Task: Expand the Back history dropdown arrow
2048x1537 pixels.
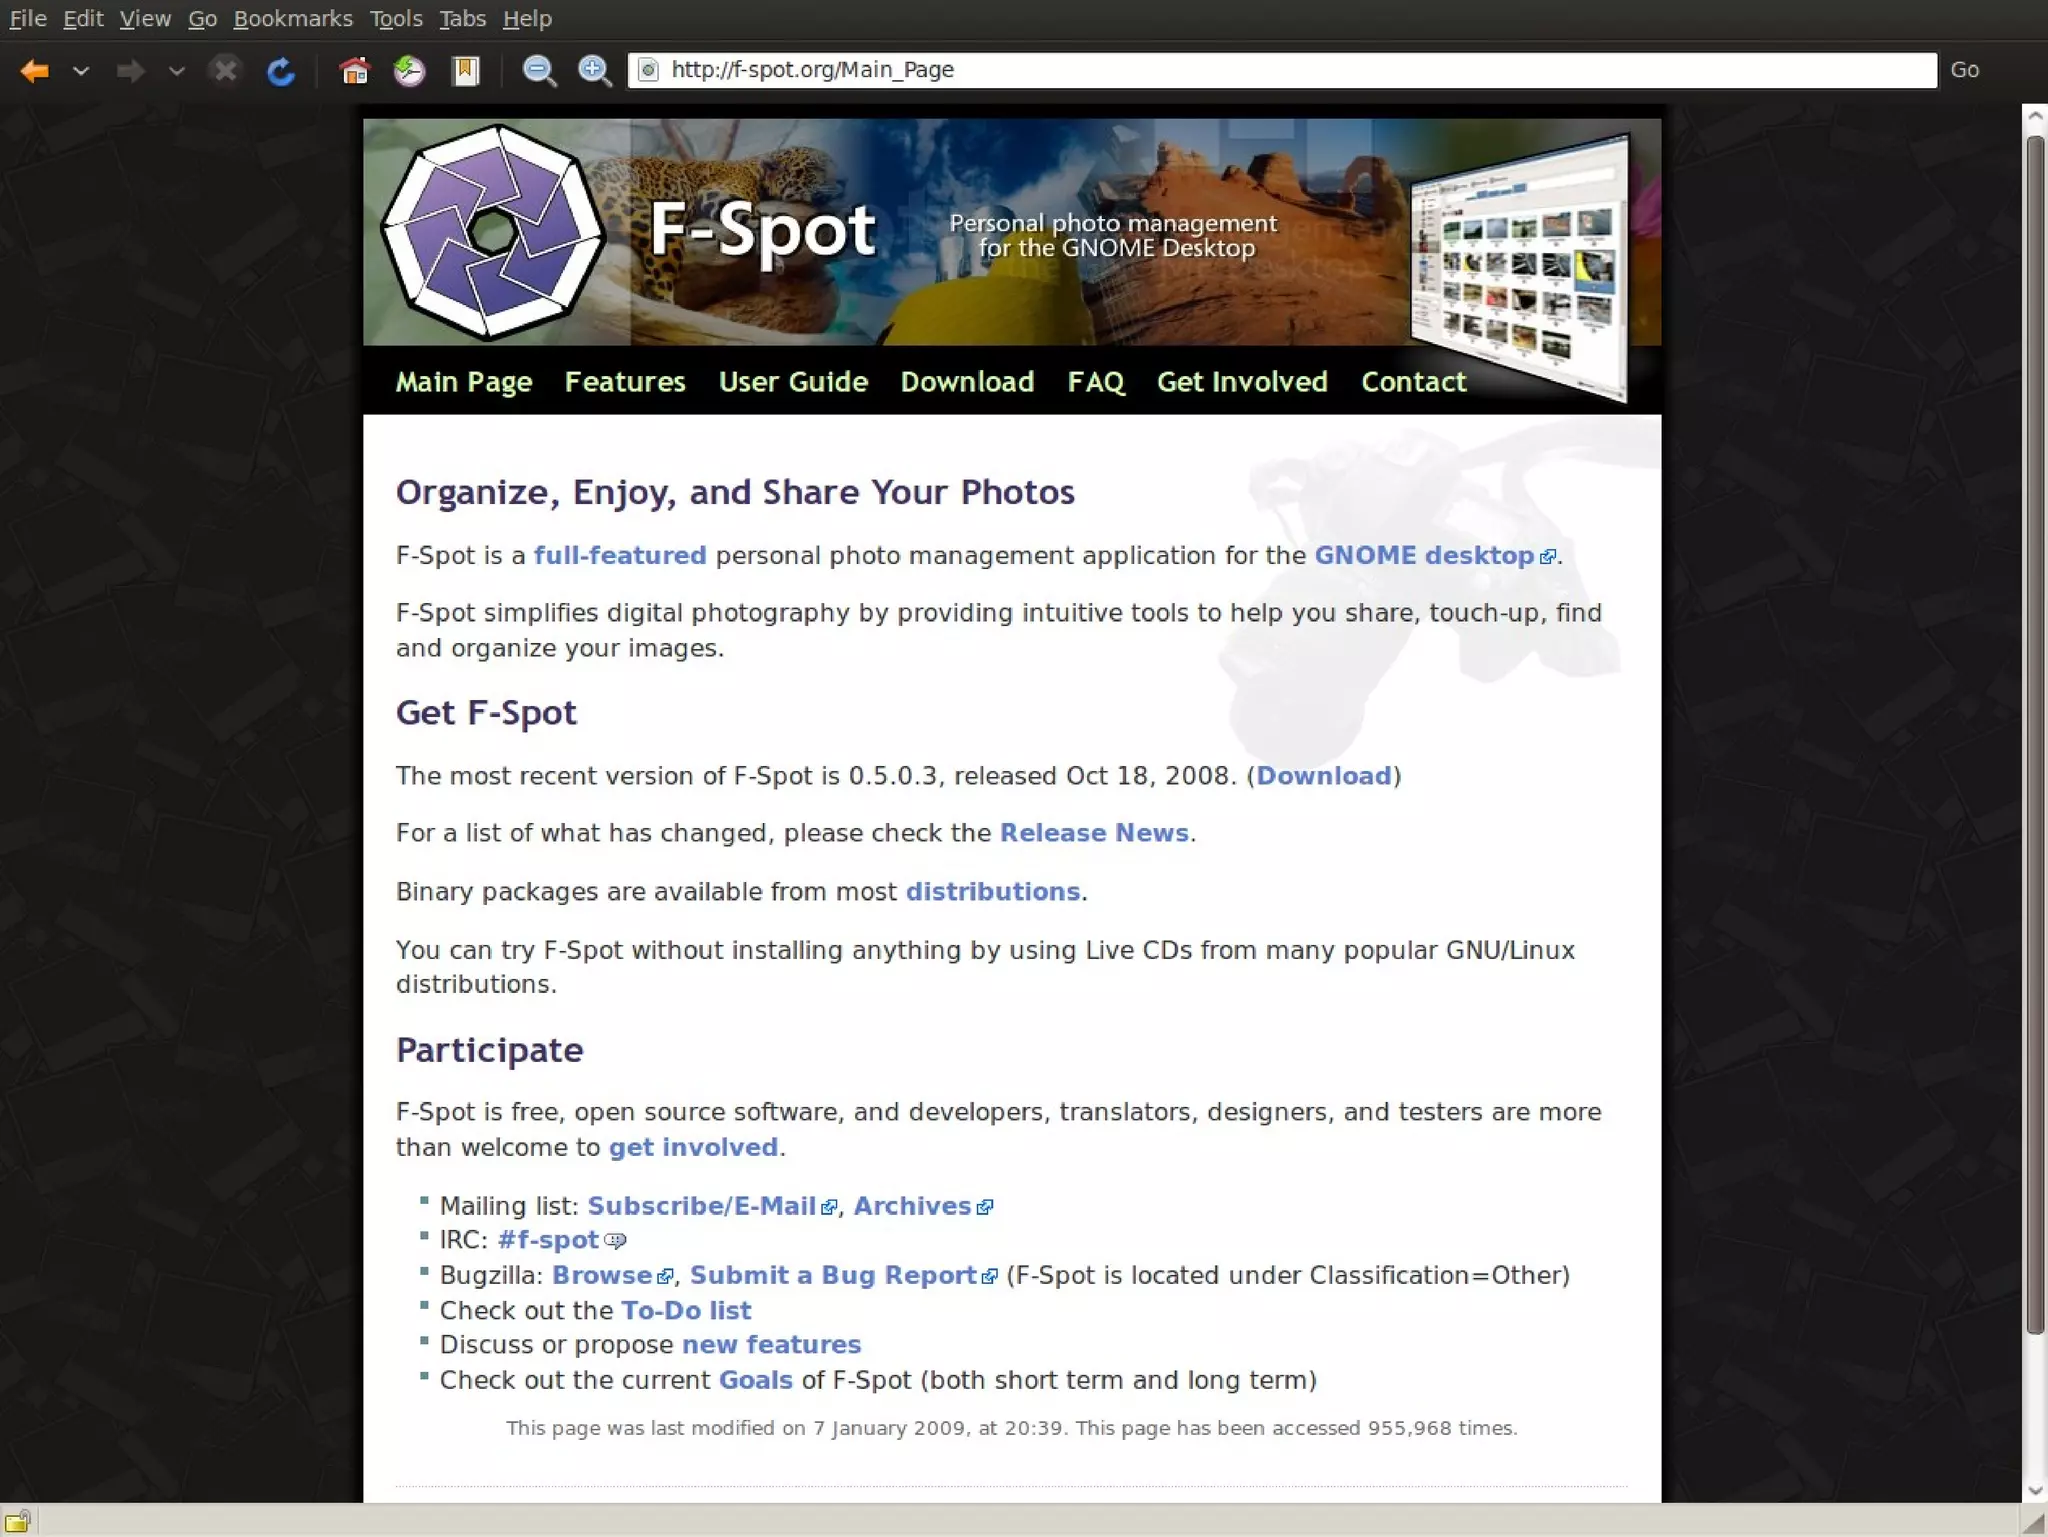Action: click(x=82, y=71)
